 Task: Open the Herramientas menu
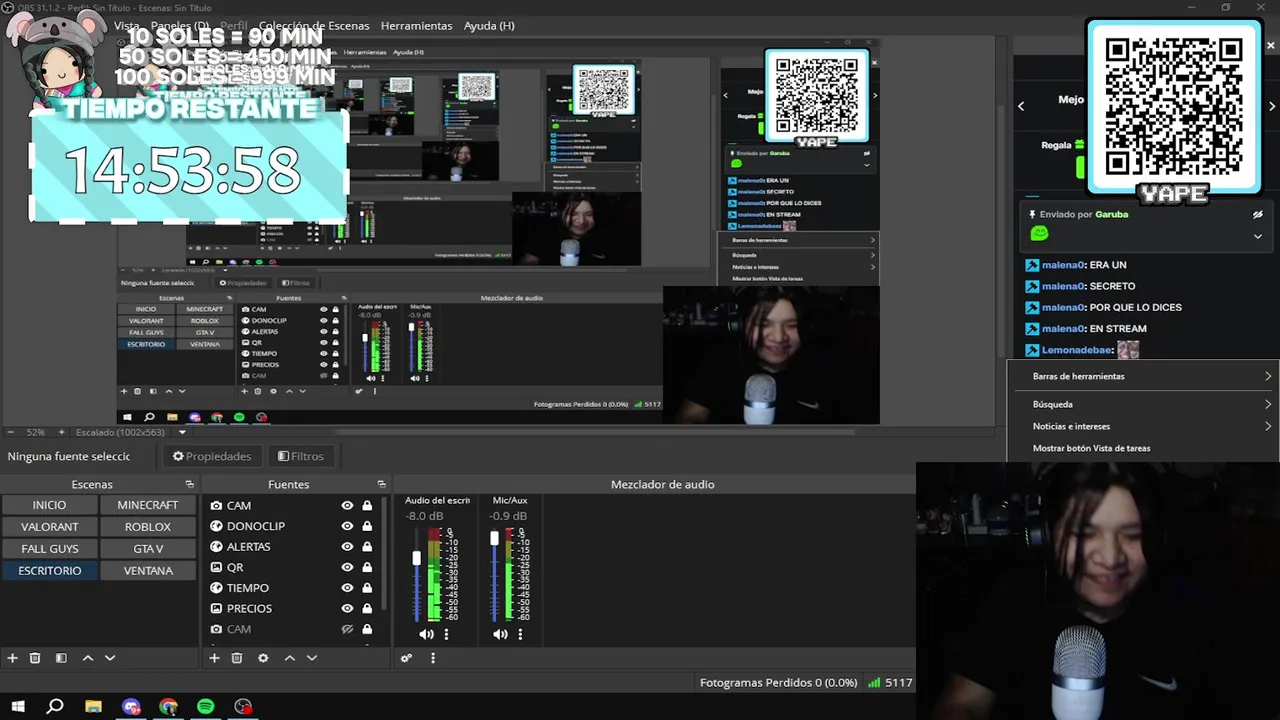416,25
